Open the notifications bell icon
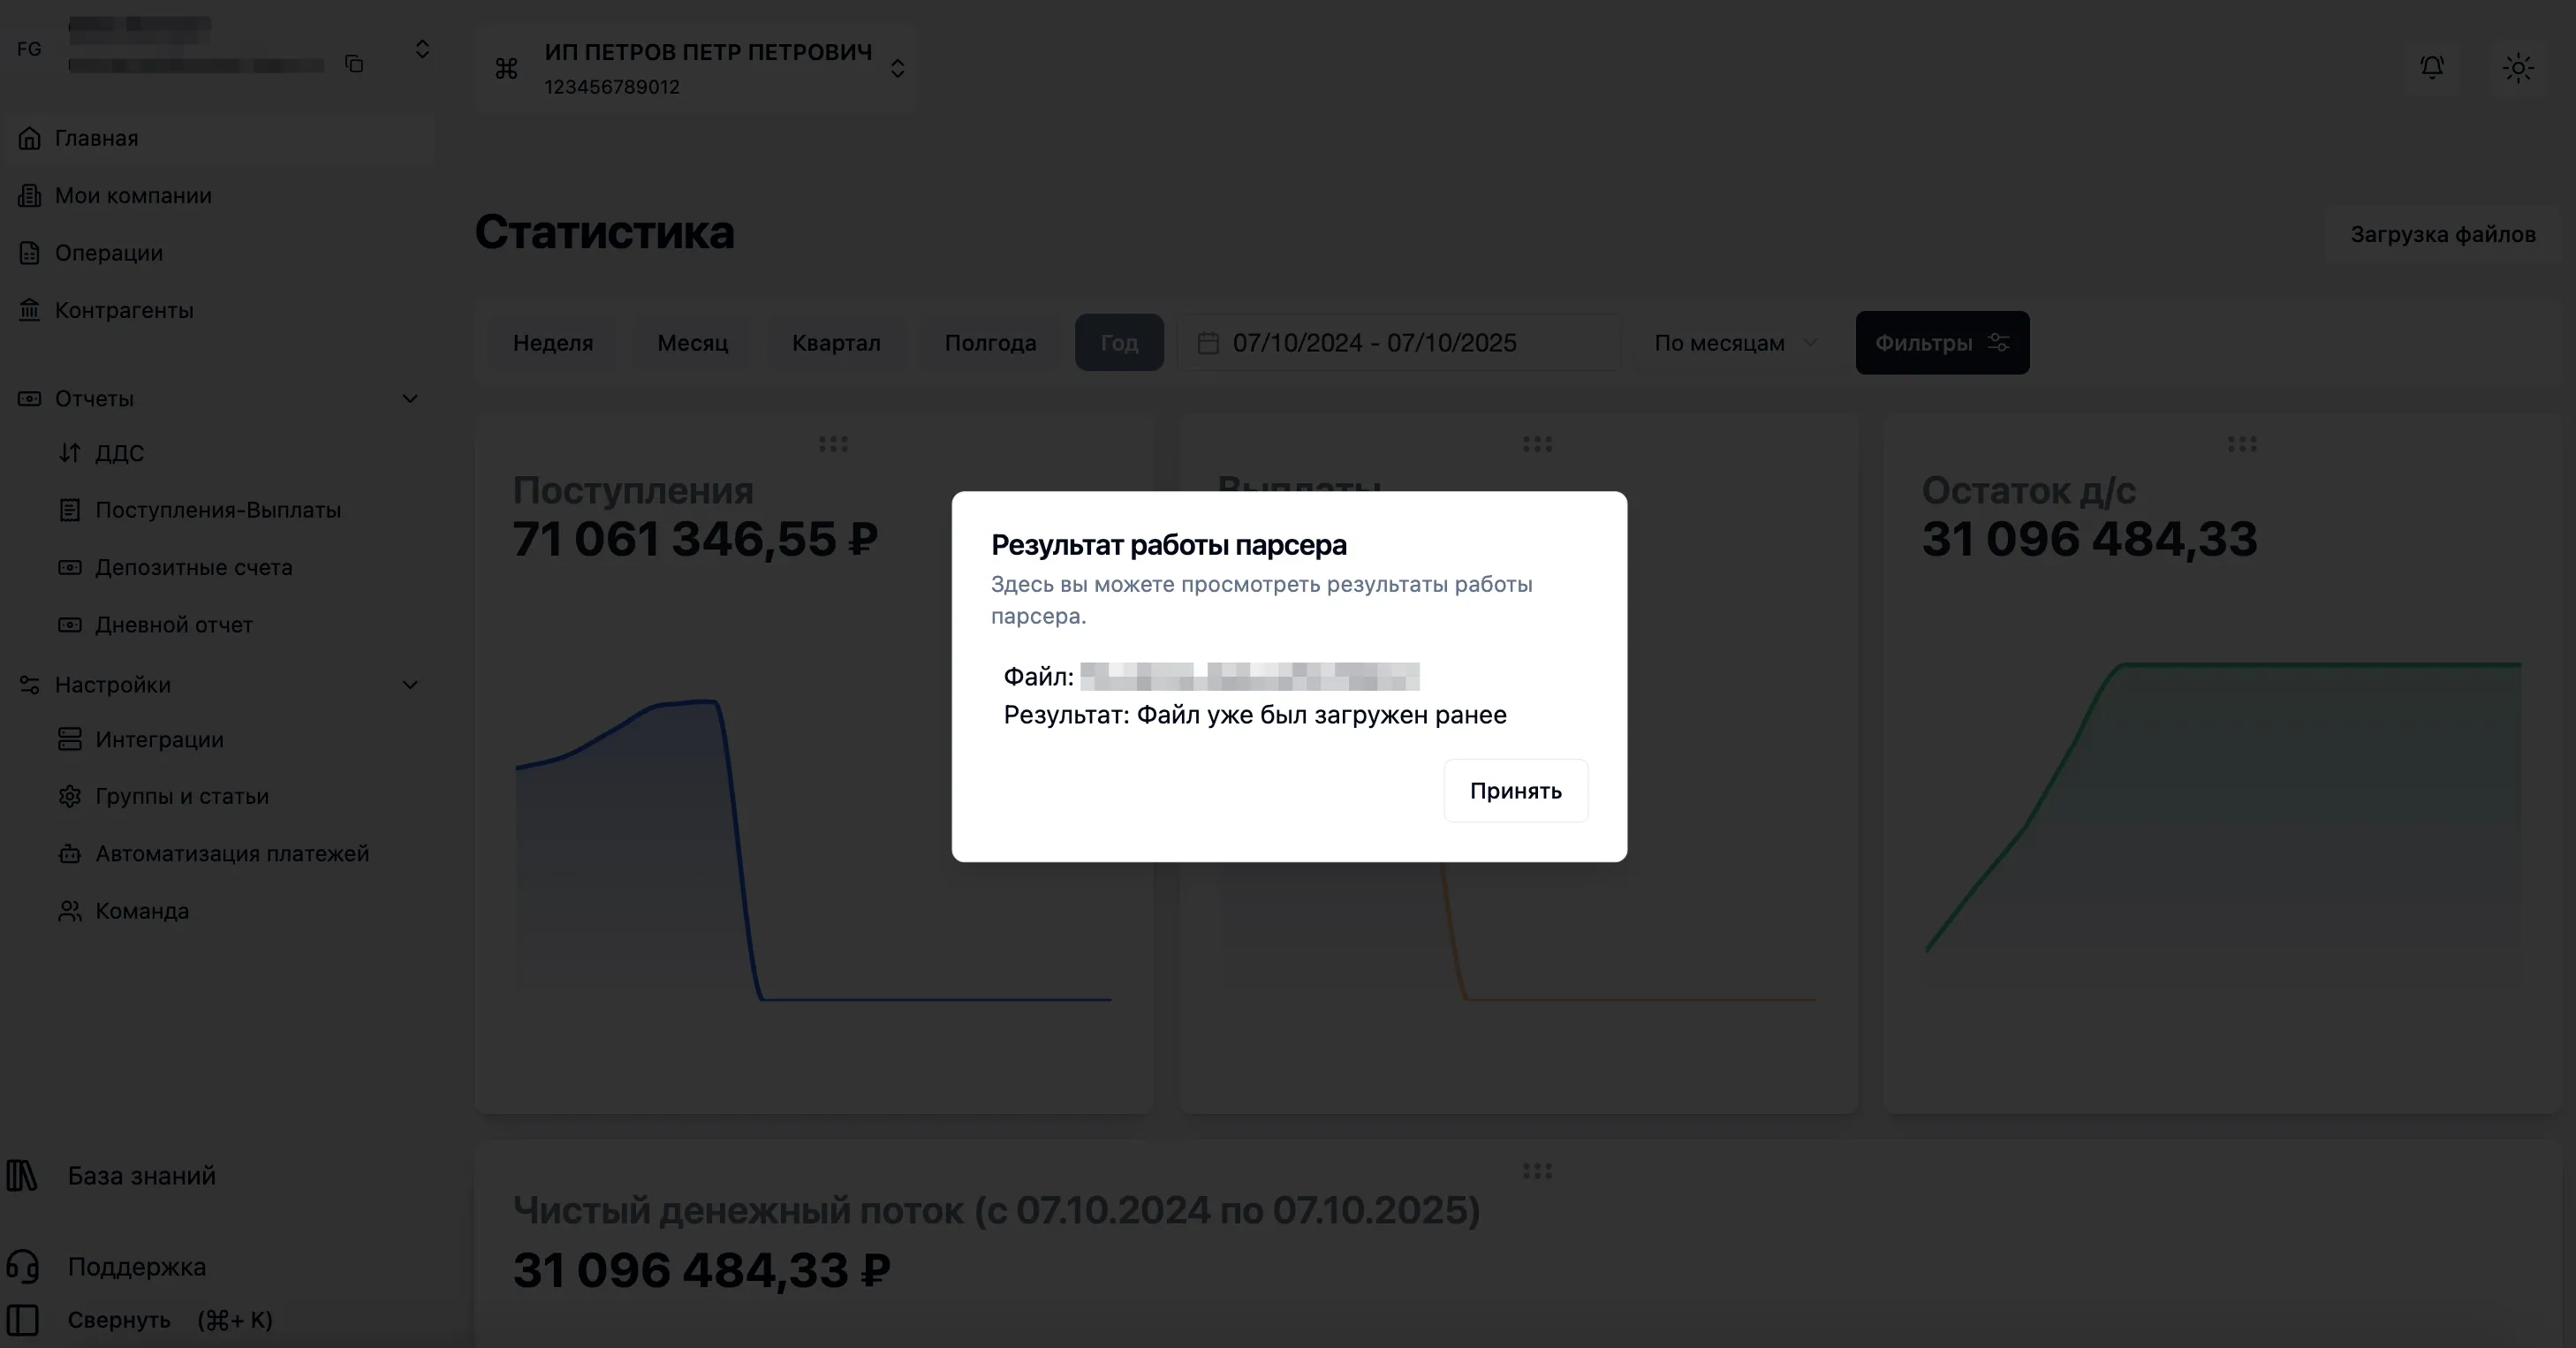Image resolution: width=2576 pixels, height=1348 pixels. pos(2432,67)
